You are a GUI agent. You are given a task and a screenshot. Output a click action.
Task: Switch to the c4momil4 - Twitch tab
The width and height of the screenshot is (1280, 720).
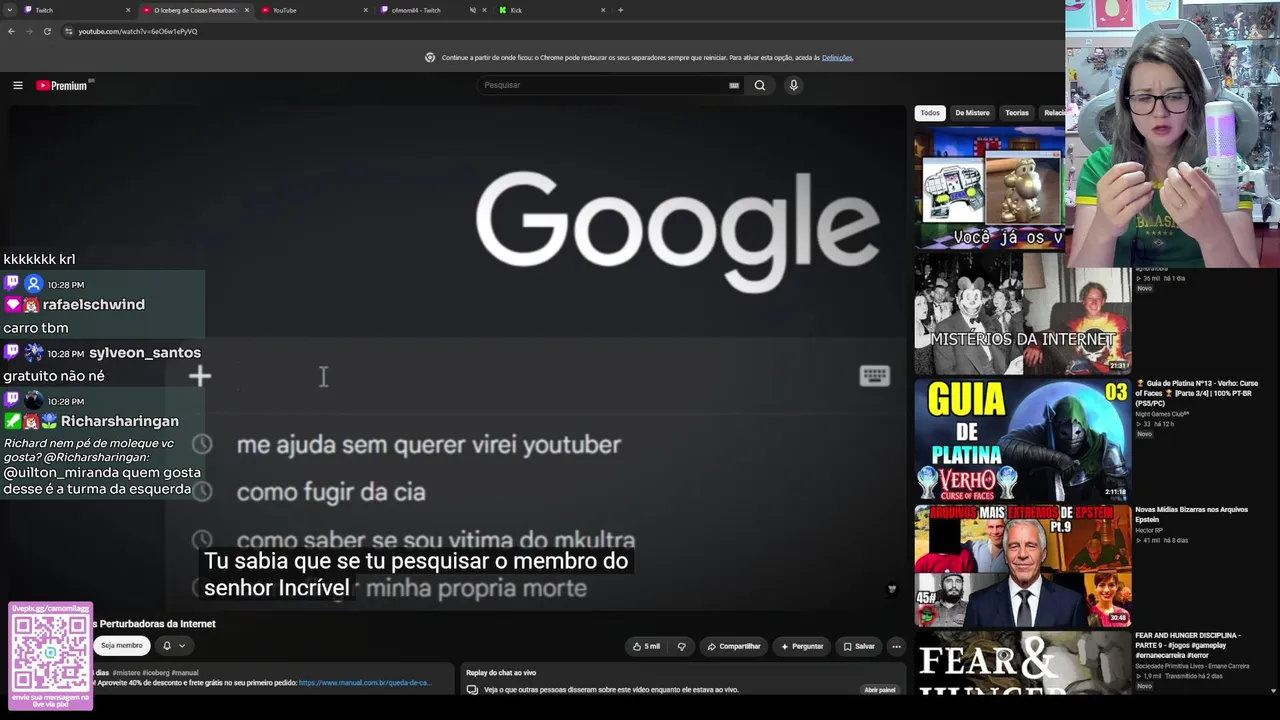point(433,10)
